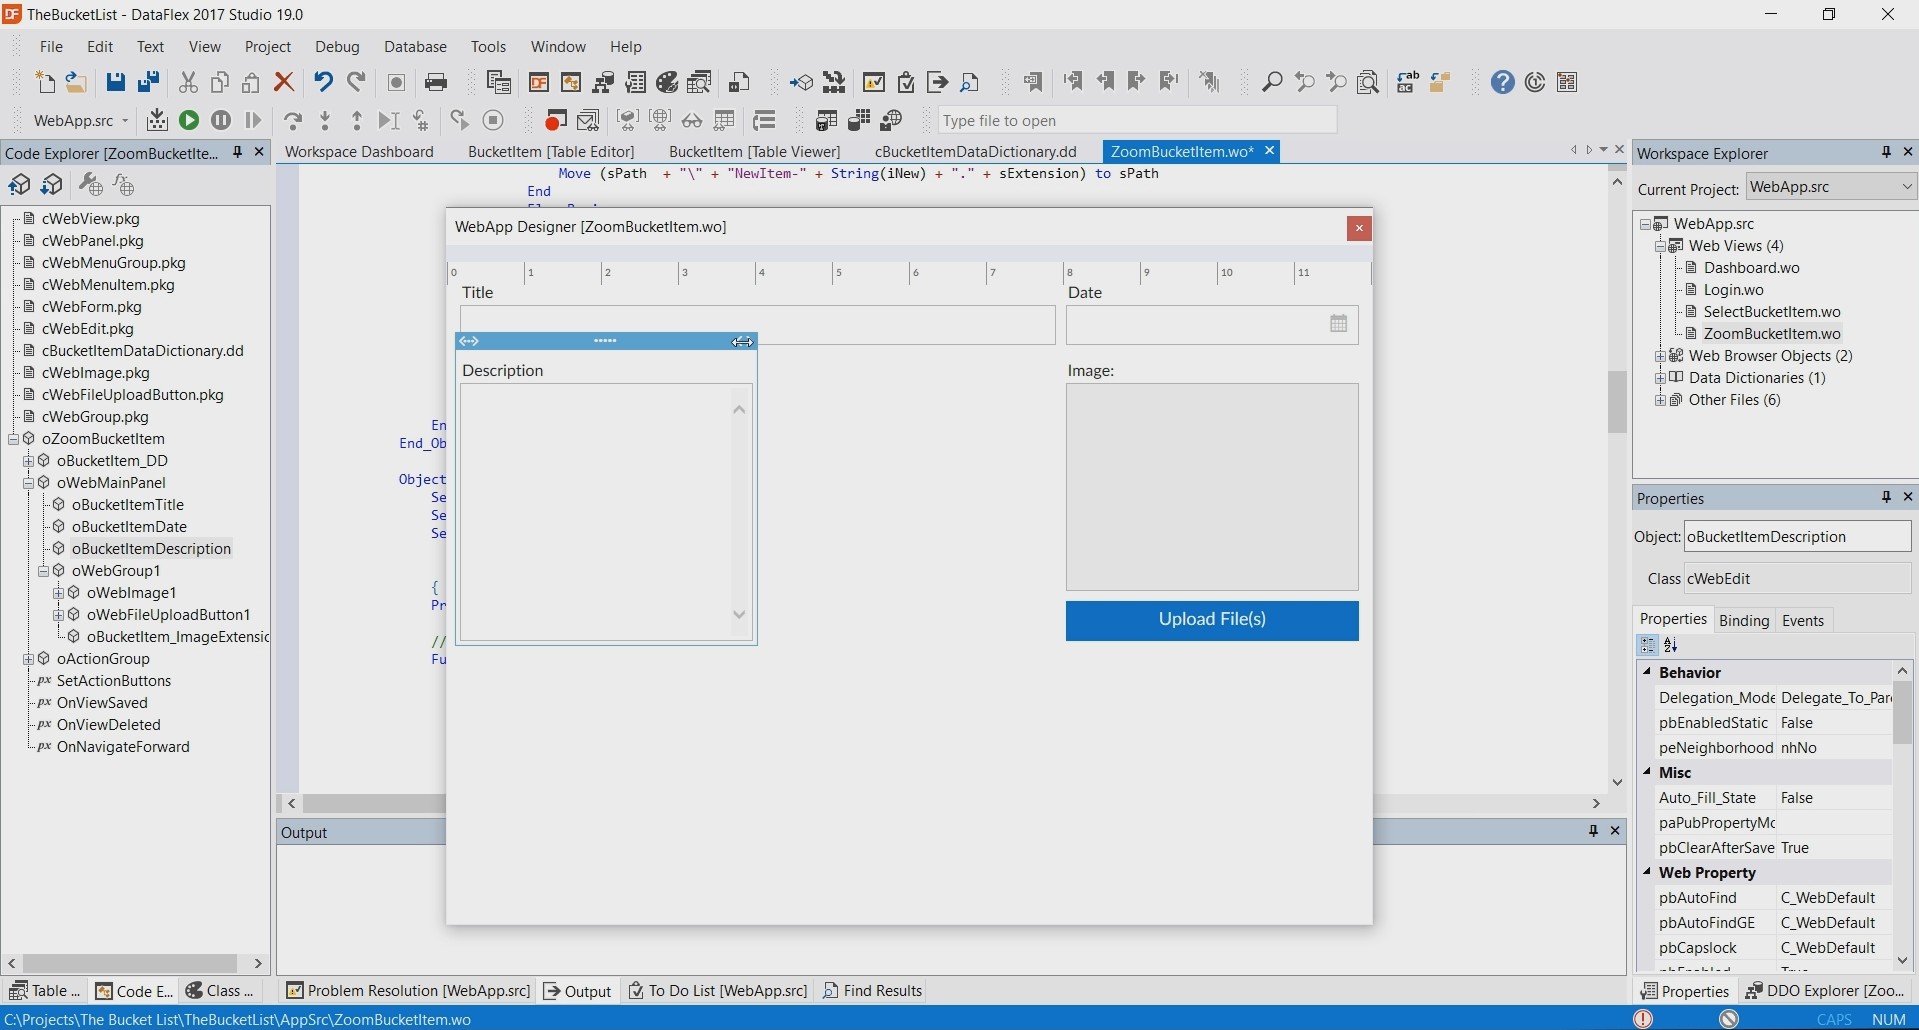This screenshot has width=1919, height=1030.
Task: Expand the Data Dictionaries (1) node
Action: (1661, 378)
